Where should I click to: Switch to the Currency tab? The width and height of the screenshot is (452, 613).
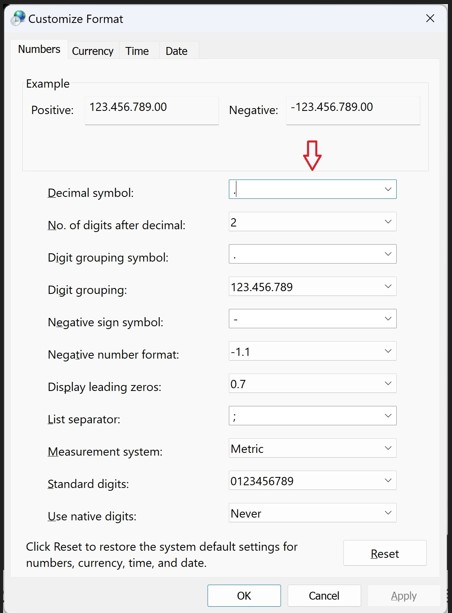coord(92,51)
